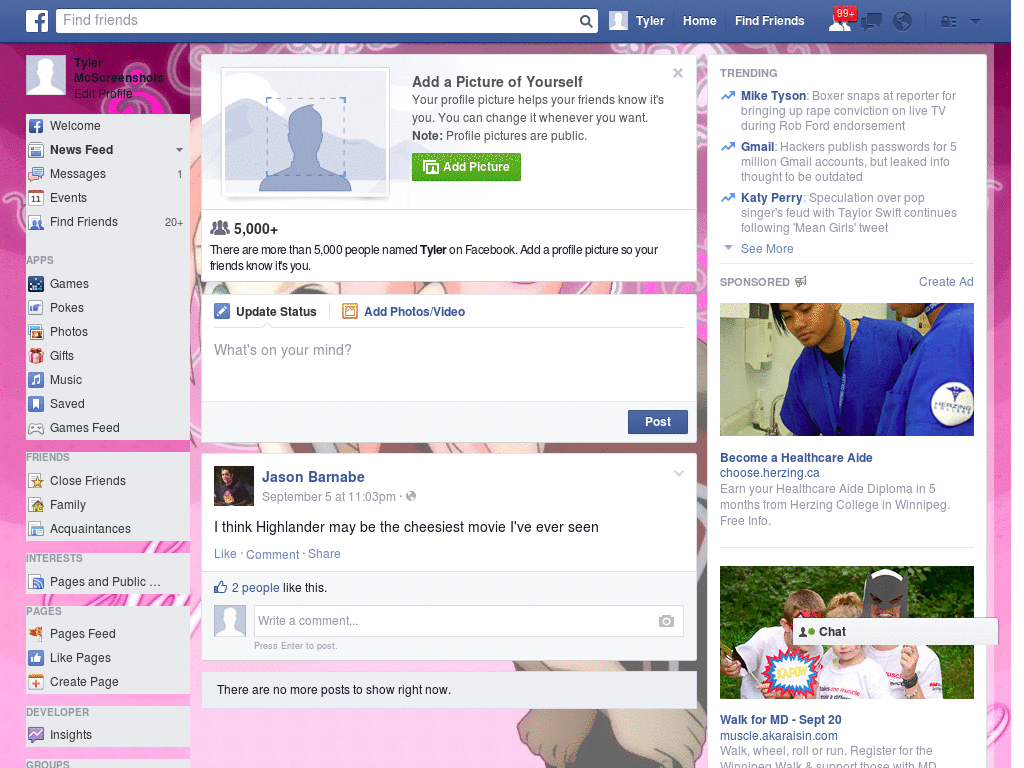The width and height of the screenshot is (1024, 768).
Task: Expand the News Feed sort dropdown arrow
Action: [179, 150]
